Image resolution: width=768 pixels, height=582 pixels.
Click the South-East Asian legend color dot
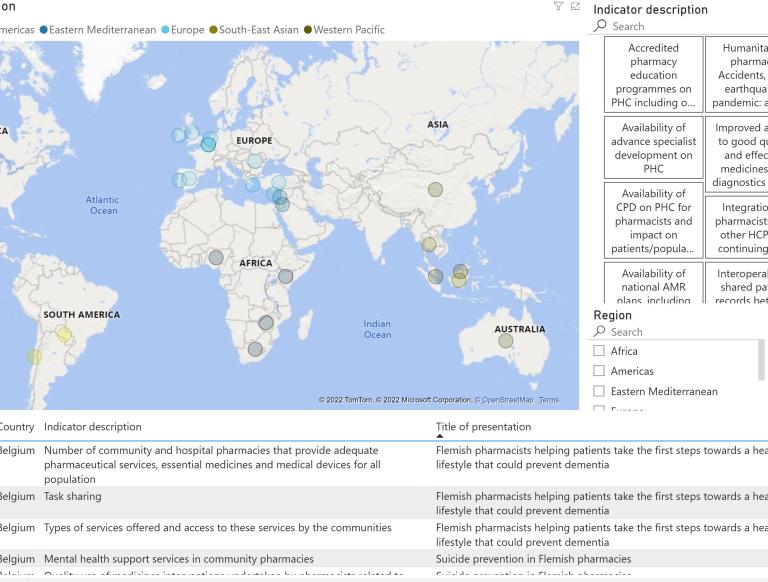pos(213,30)
